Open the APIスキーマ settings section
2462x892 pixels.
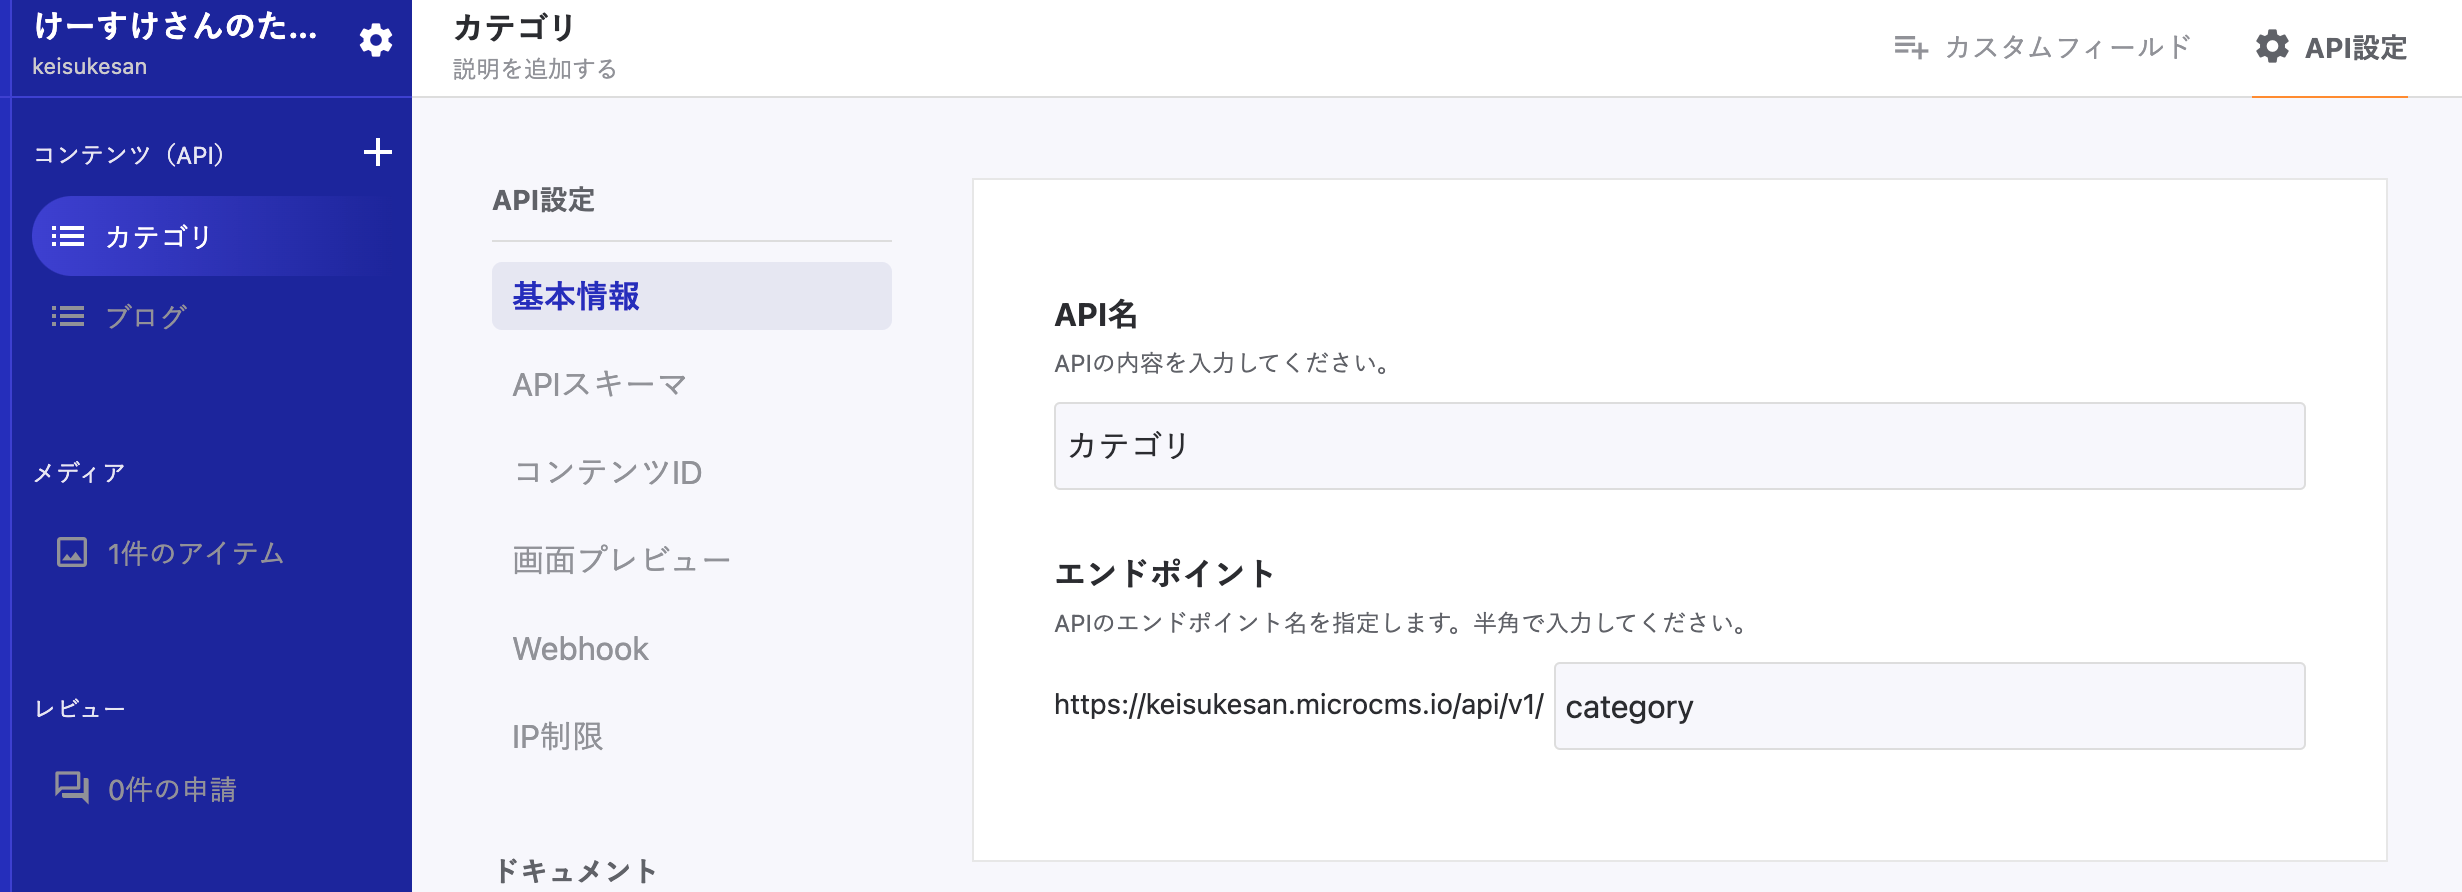click(599, 384)
